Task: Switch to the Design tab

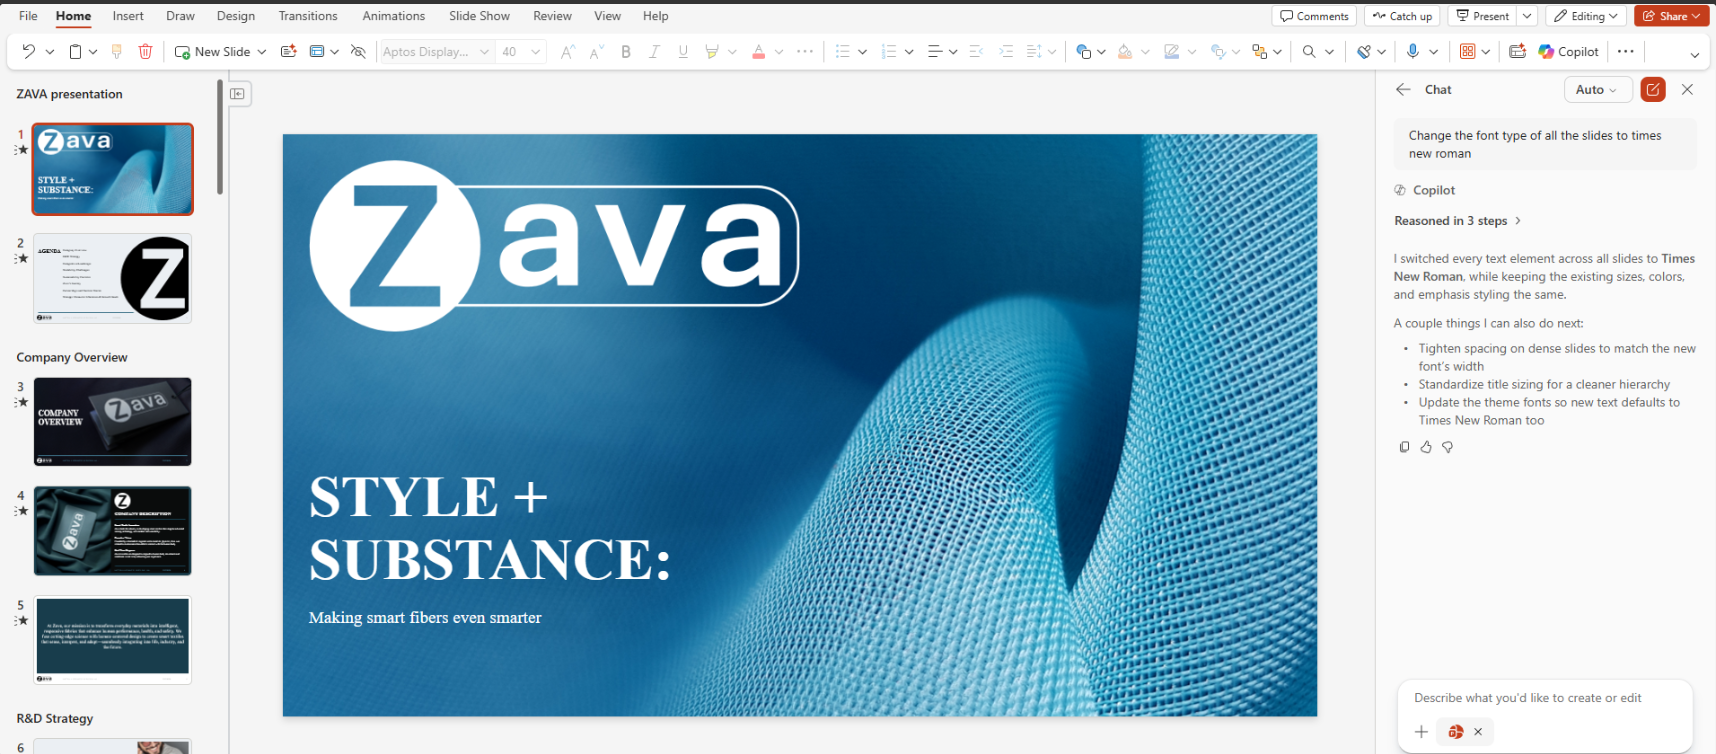Action: [236, 16]
